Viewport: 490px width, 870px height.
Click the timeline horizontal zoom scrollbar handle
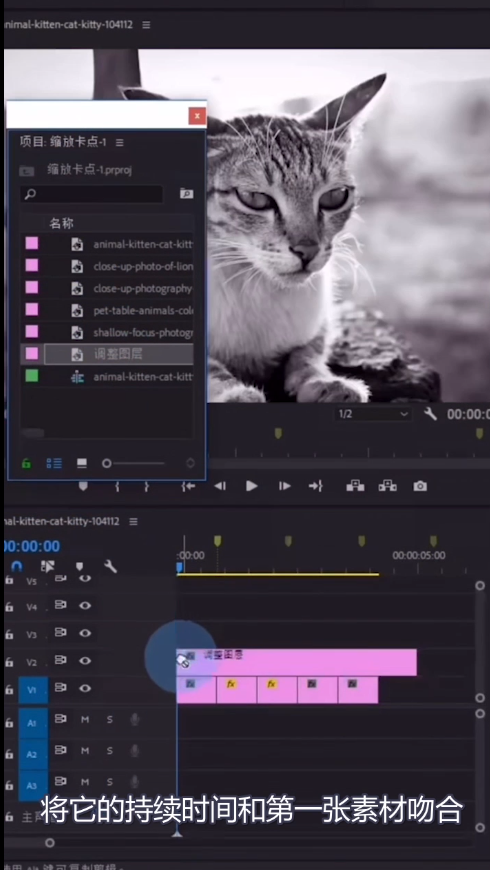50,843
